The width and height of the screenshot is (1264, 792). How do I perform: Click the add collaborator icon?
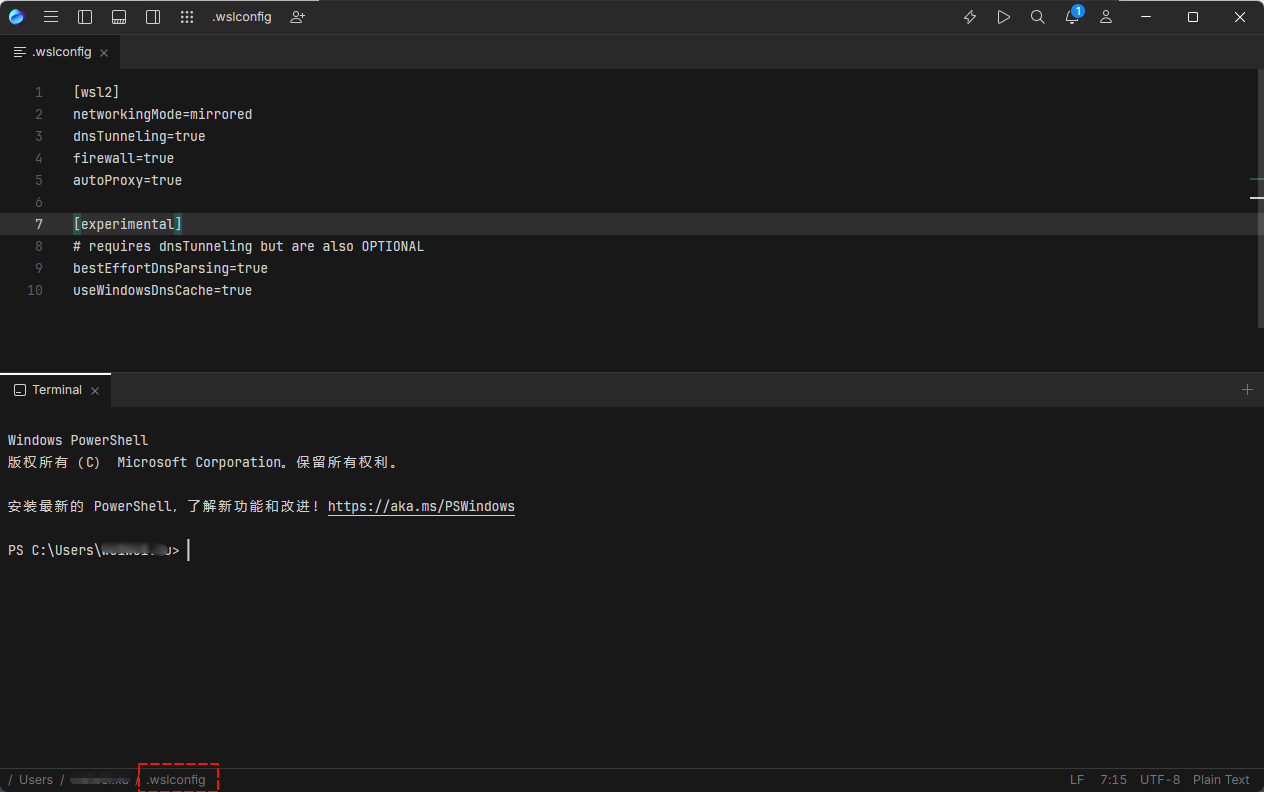tap(297, 17)
